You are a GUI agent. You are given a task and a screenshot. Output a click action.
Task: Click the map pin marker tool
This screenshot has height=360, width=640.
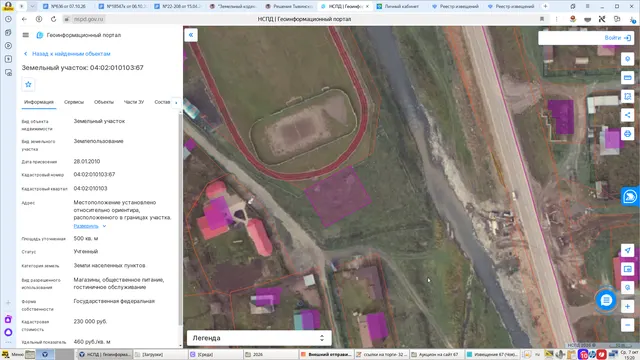click(627, 59)
